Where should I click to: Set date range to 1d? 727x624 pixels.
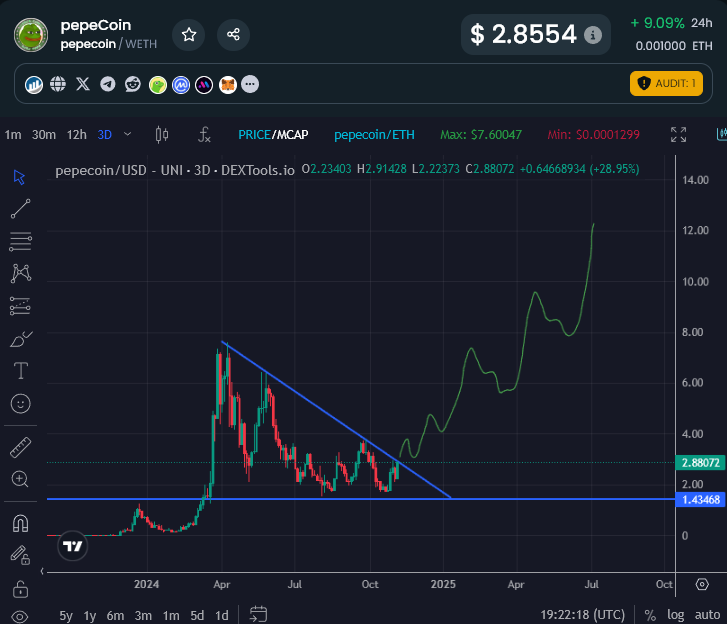point(222,616)
